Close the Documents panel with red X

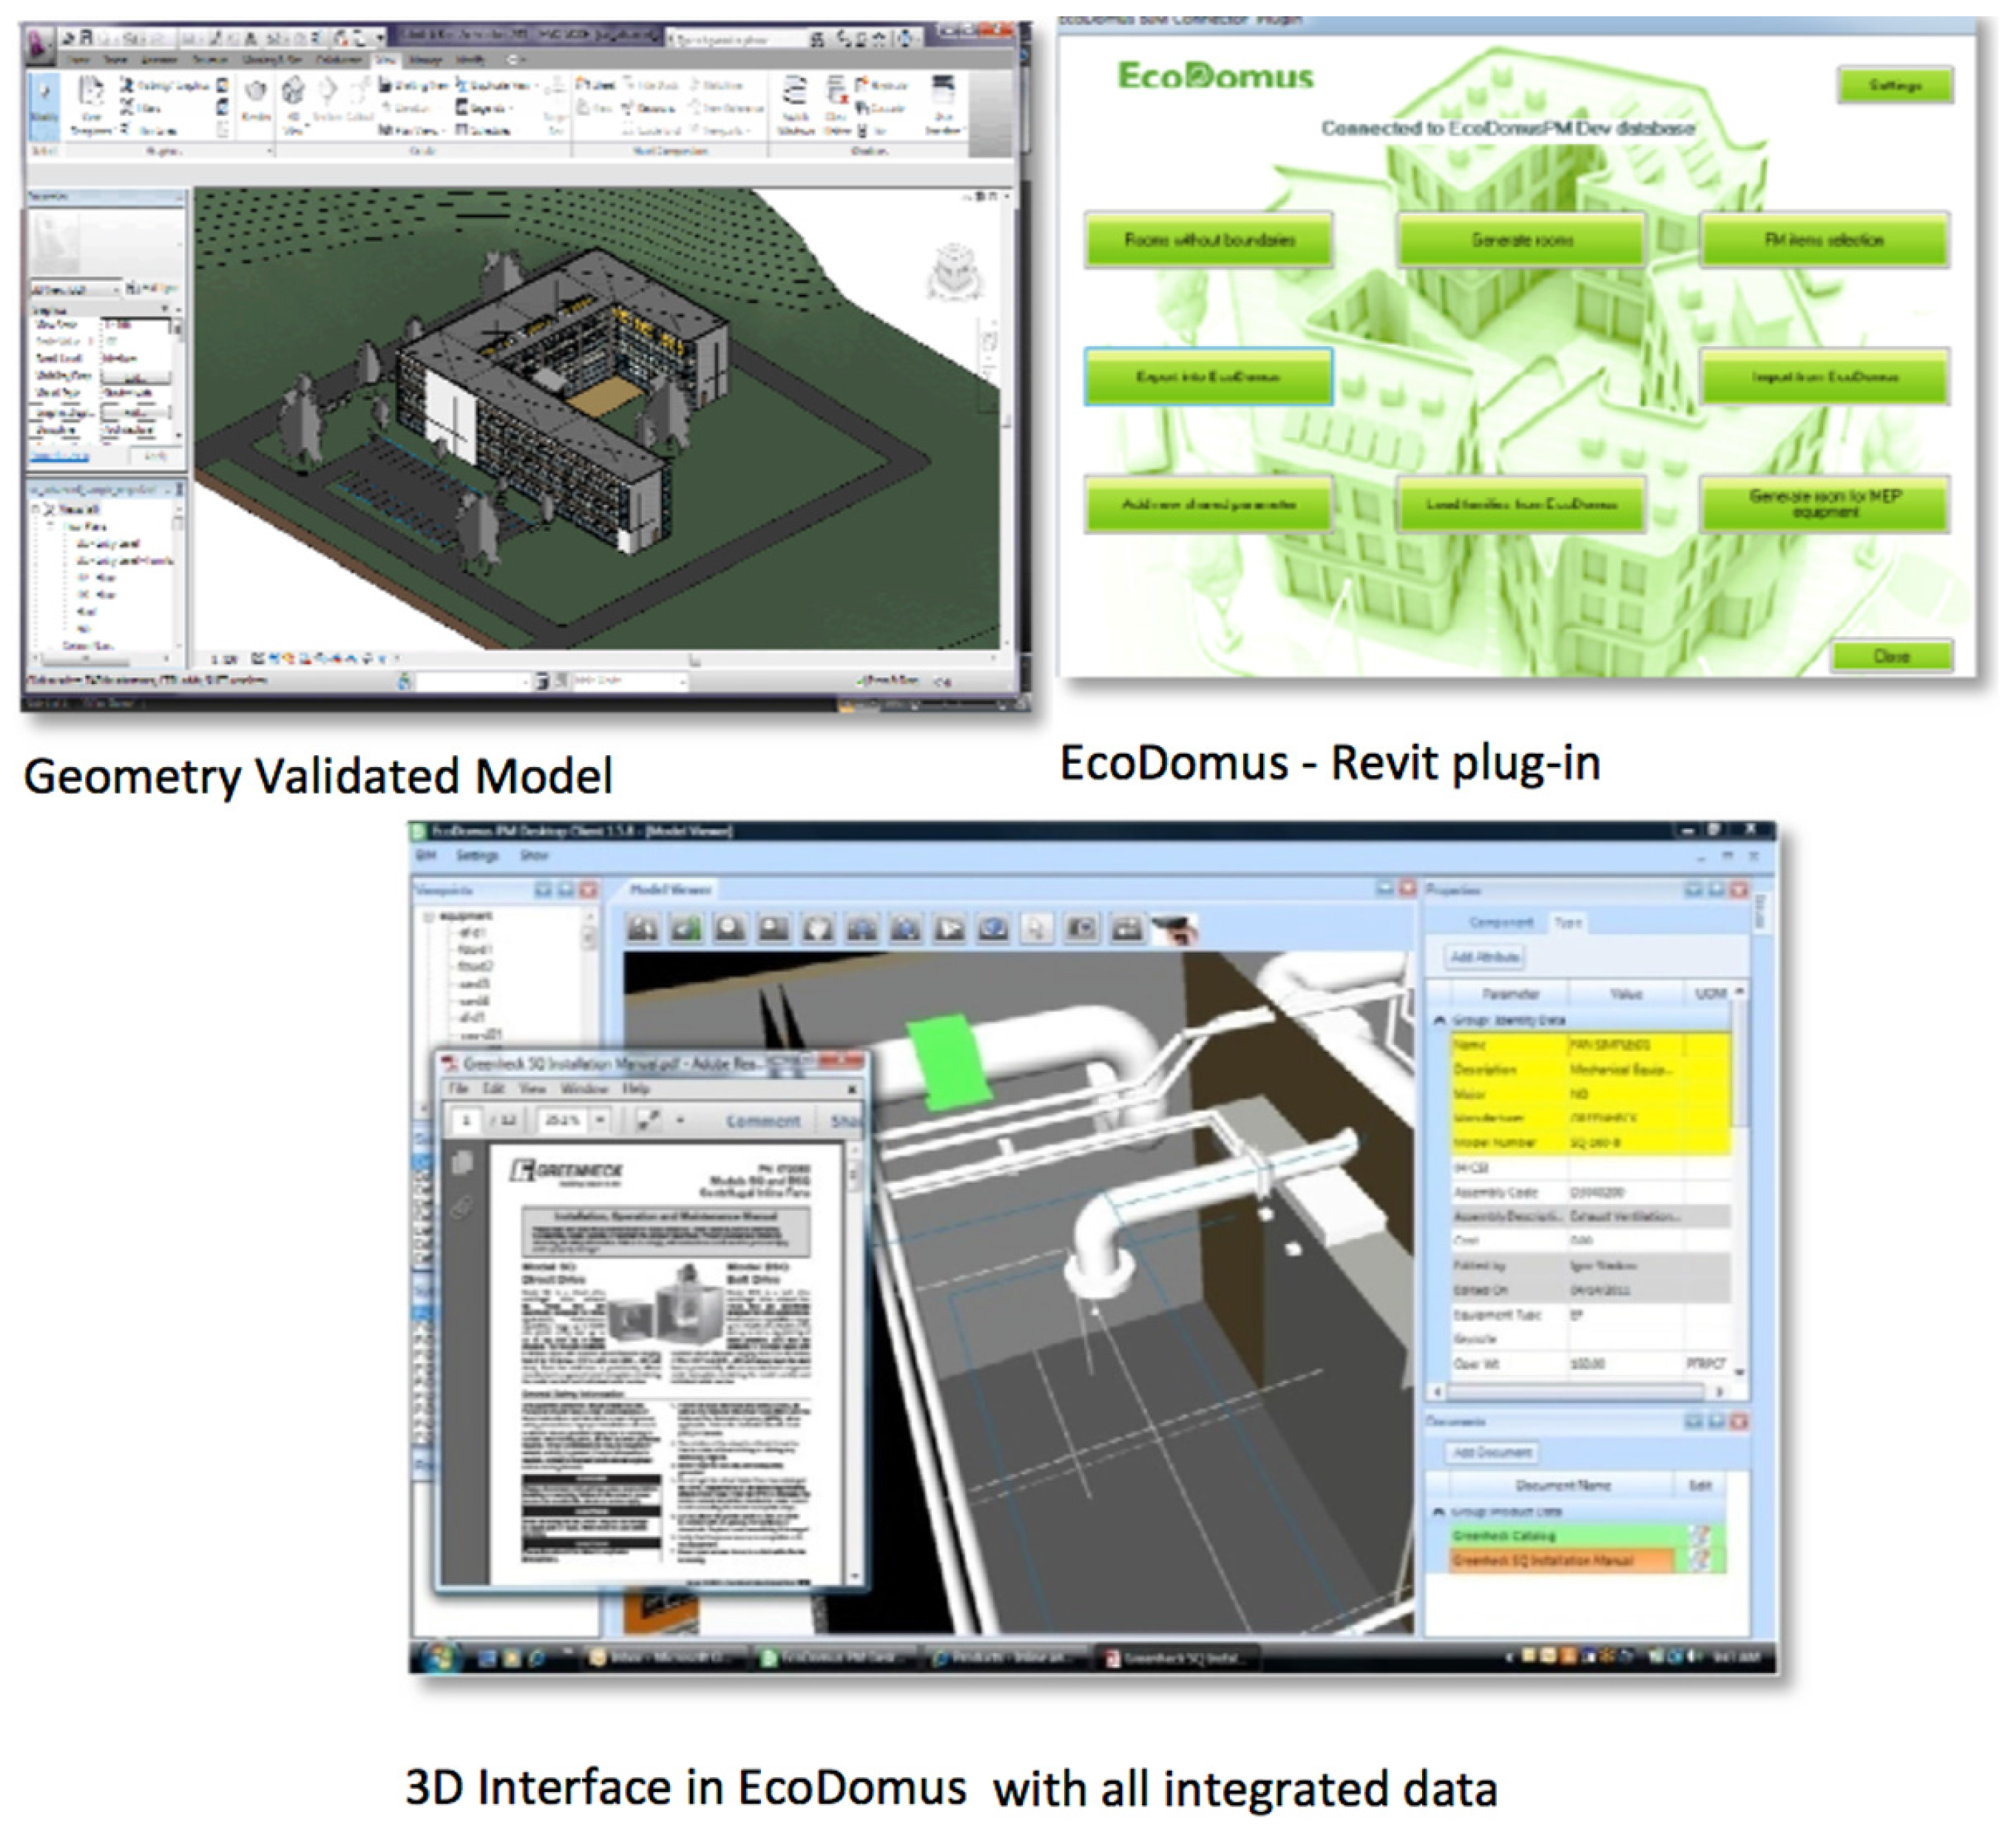1738,1422
